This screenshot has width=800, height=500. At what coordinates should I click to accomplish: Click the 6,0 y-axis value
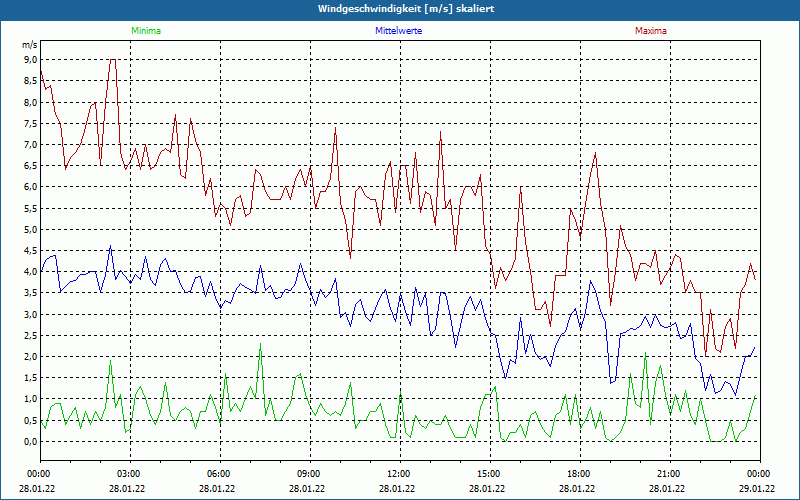point(31,187)
